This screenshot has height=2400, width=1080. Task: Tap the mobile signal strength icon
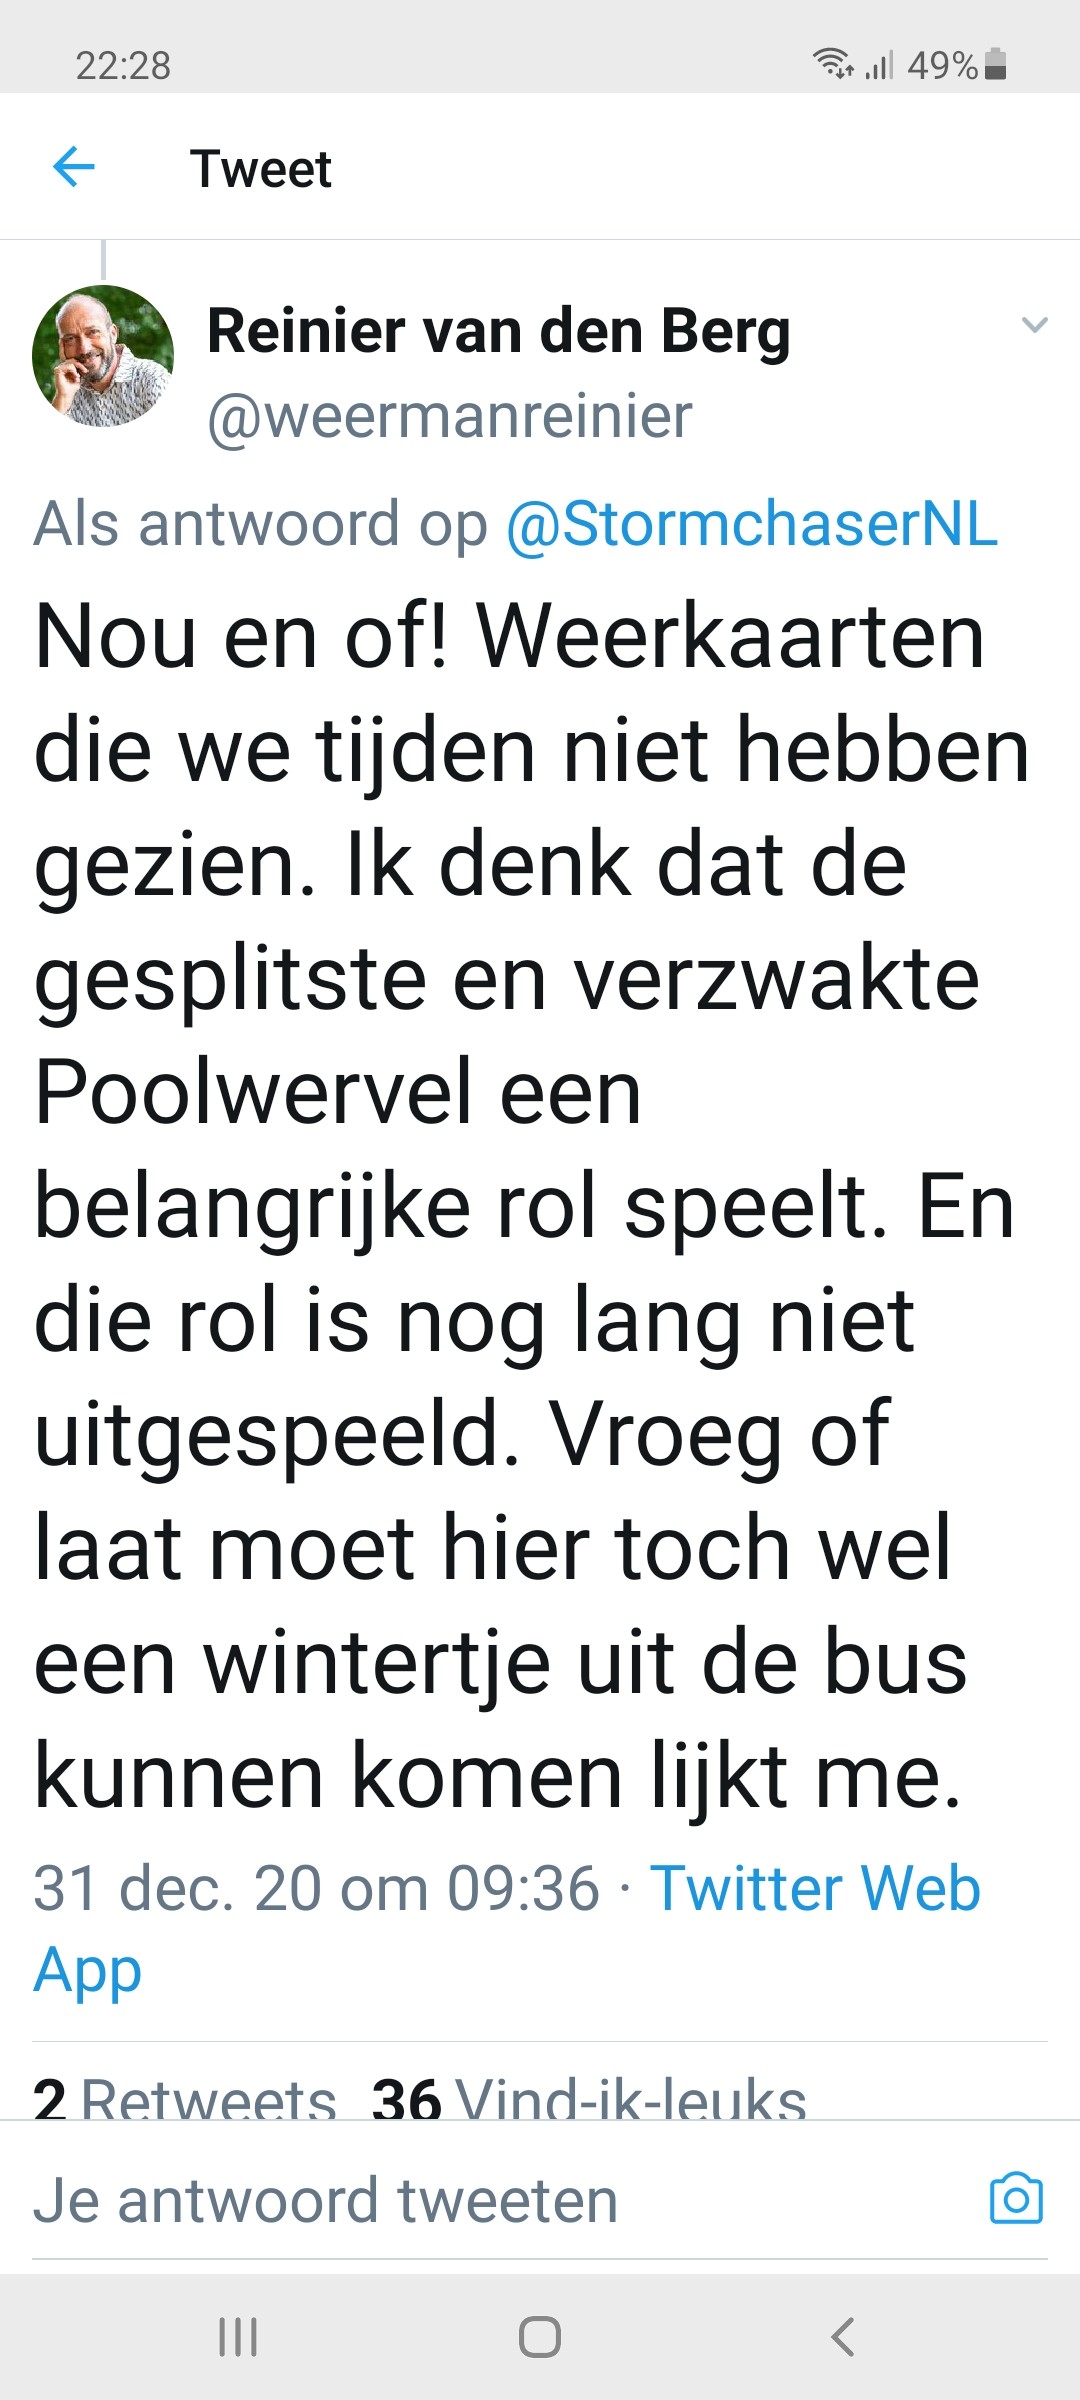[x=879, y=65]
